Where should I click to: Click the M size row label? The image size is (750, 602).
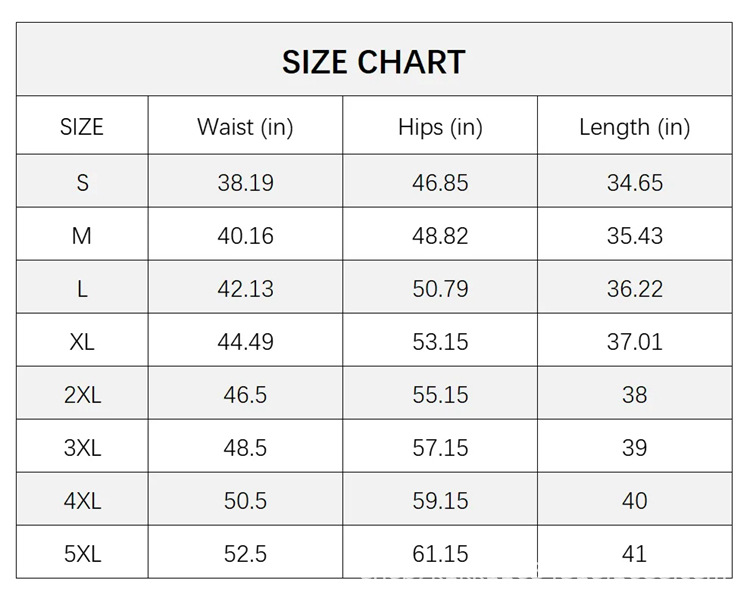[82, 236]
